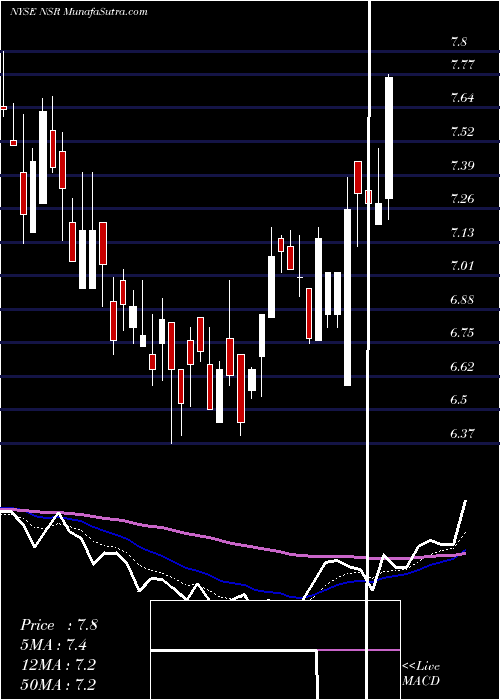
Task: Click the 6.88 price axis label
Action: point(462,300)
